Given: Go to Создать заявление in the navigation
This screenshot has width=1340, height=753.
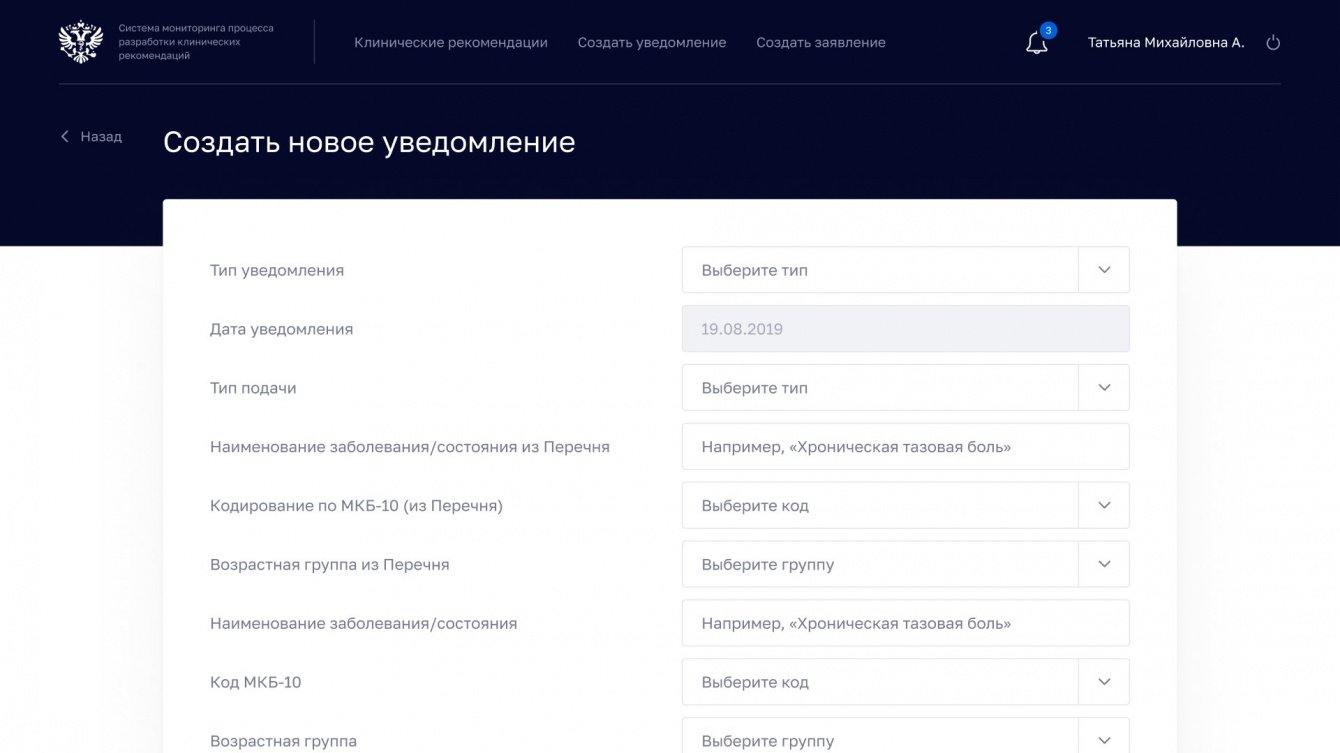Looking at the screenshot, I should [821, 43].
